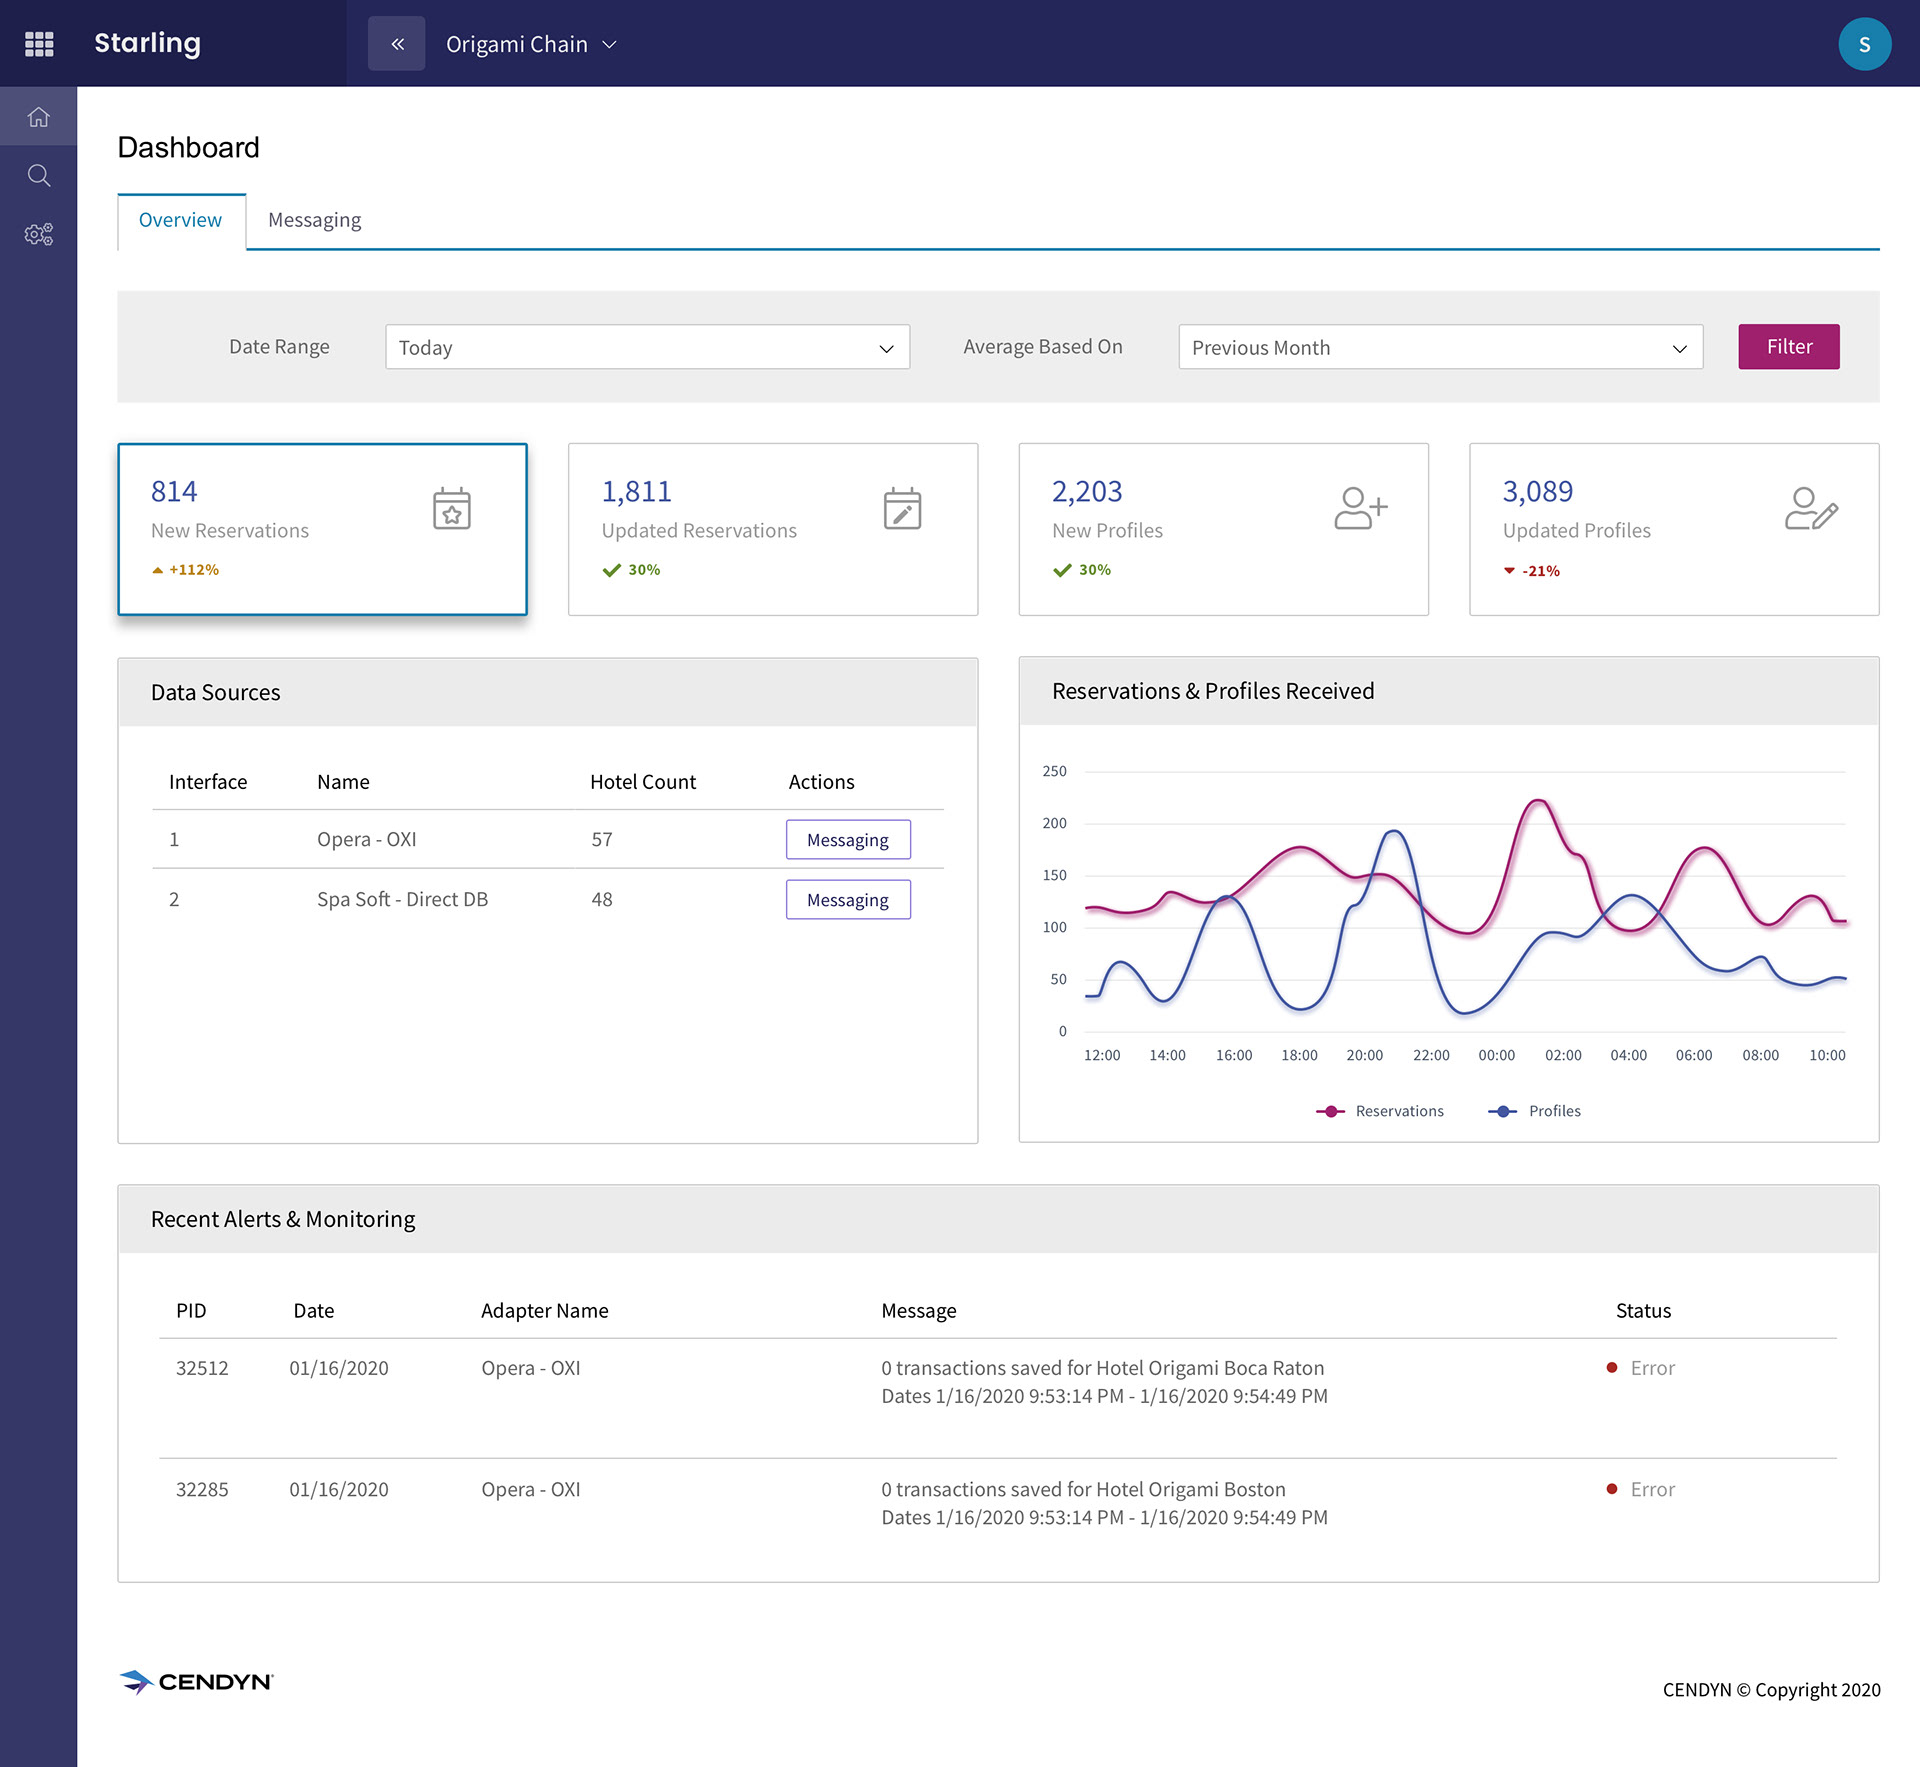The image size is (1920, 1767).
Task: Open settings gears icon in sidebar
Action: (x=39, y=234)
